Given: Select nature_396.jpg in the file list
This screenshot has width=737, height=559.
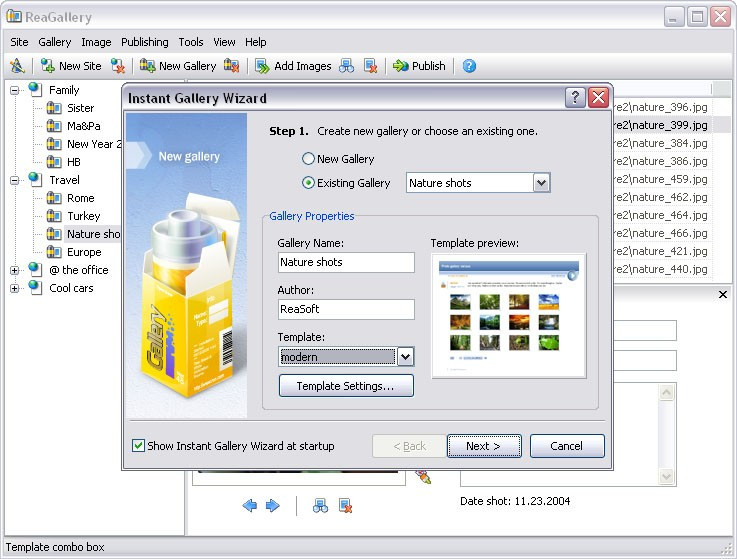Looking at the screenshot, I should tap(661, 107).
